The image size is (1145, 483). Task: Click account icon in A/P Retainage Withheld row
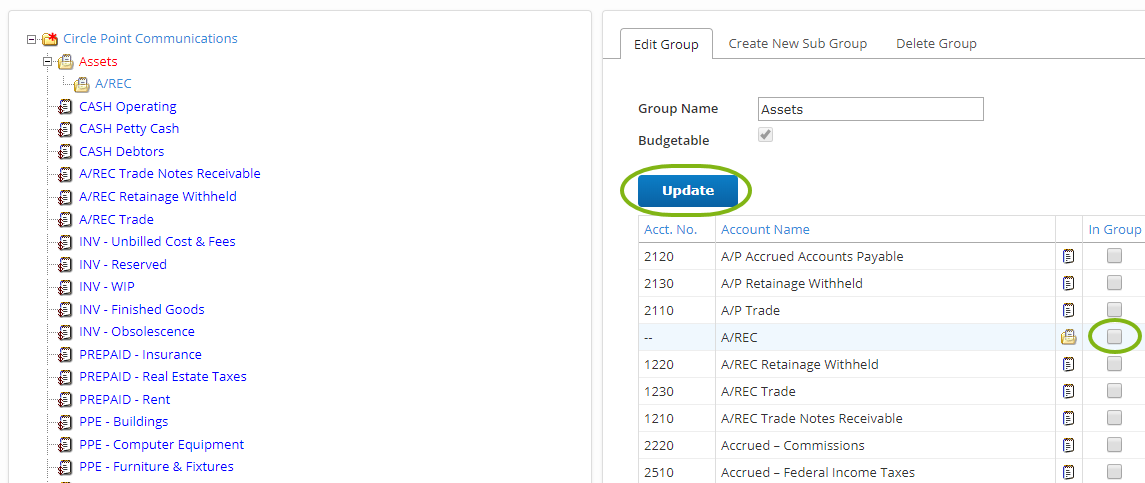coord(1068,284)
